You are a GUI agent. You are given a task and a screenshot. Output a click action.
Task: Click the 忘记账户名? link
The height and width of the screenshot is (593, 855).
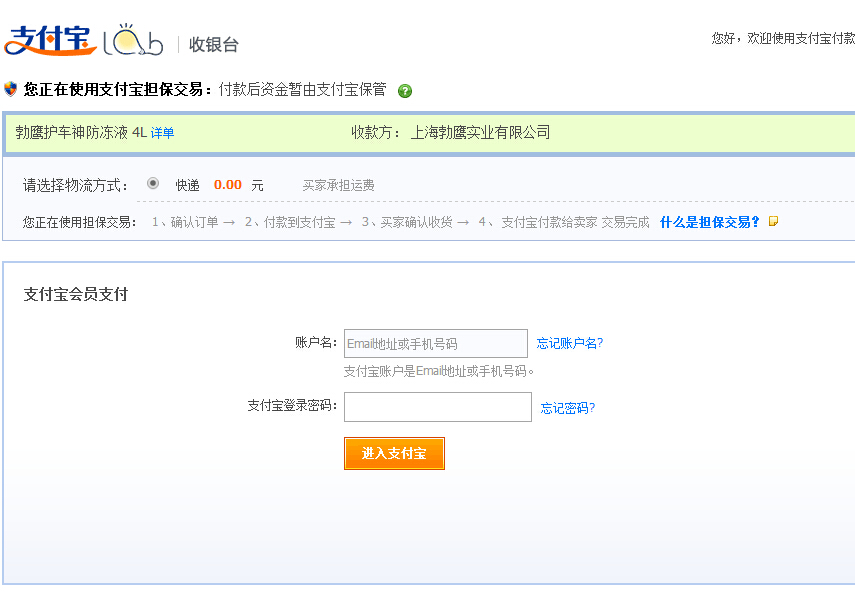(569, 343)
